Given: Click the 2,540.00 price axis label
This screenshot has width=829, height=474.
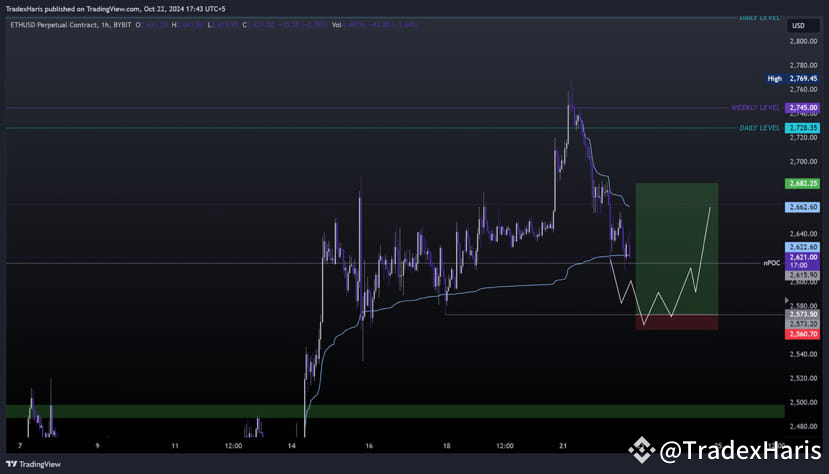Looking at the screenshot, I should [803, 354].
